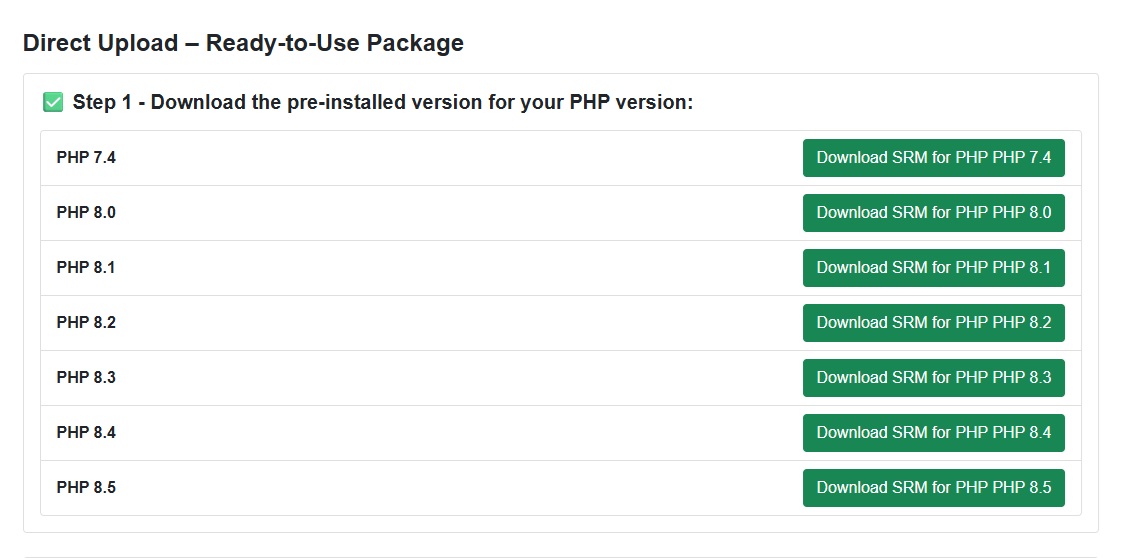Download SRM for PHP 8.0

coord(933,213)
